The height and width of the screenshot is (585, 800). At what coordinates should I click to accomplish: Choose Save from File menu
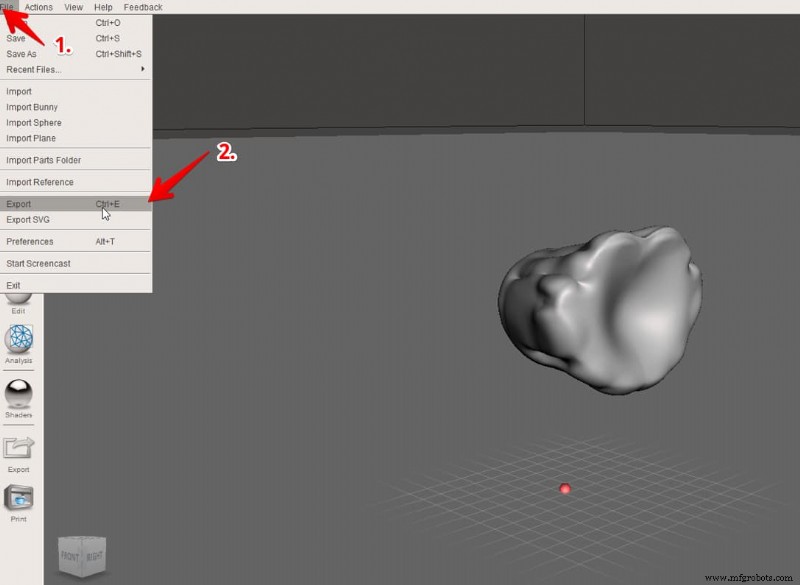76,38
